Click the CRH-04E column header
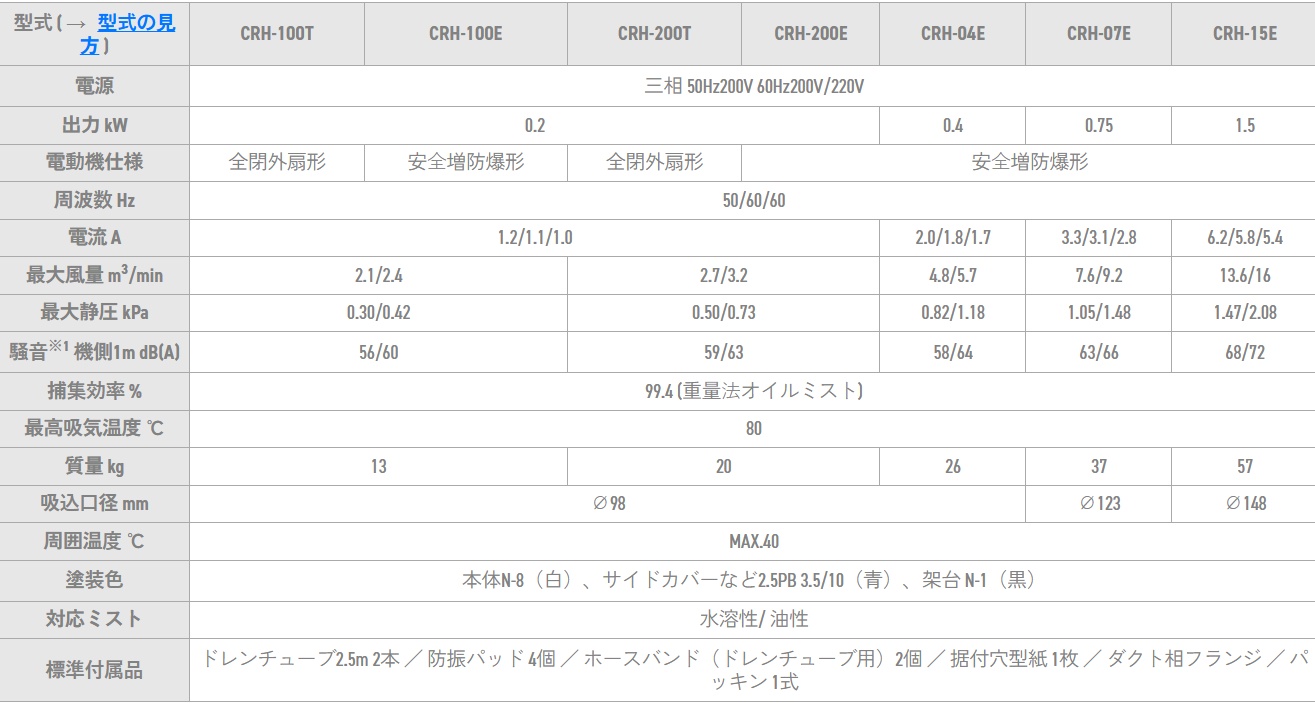The width and height of the screenshot is (1315, 703). coord(952,33)
